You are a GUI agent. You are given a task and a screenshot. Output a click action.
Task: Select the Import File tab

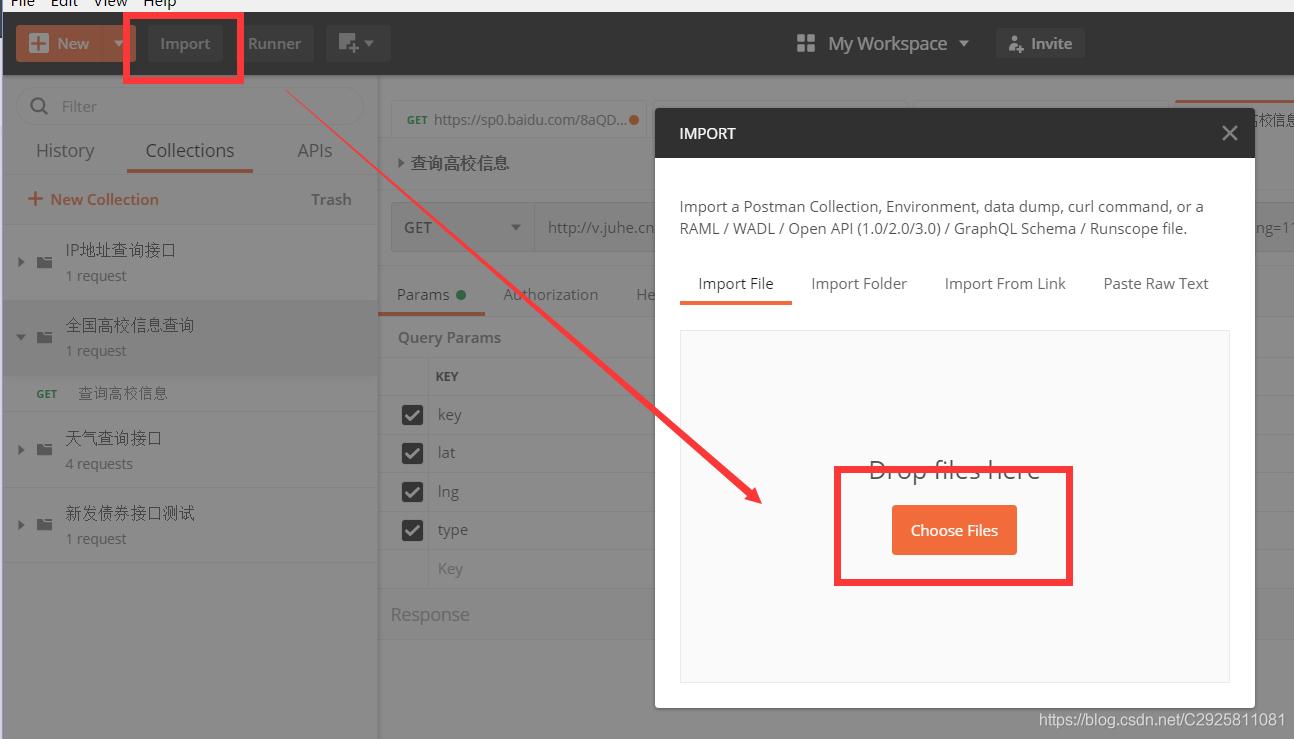(736, 284)
